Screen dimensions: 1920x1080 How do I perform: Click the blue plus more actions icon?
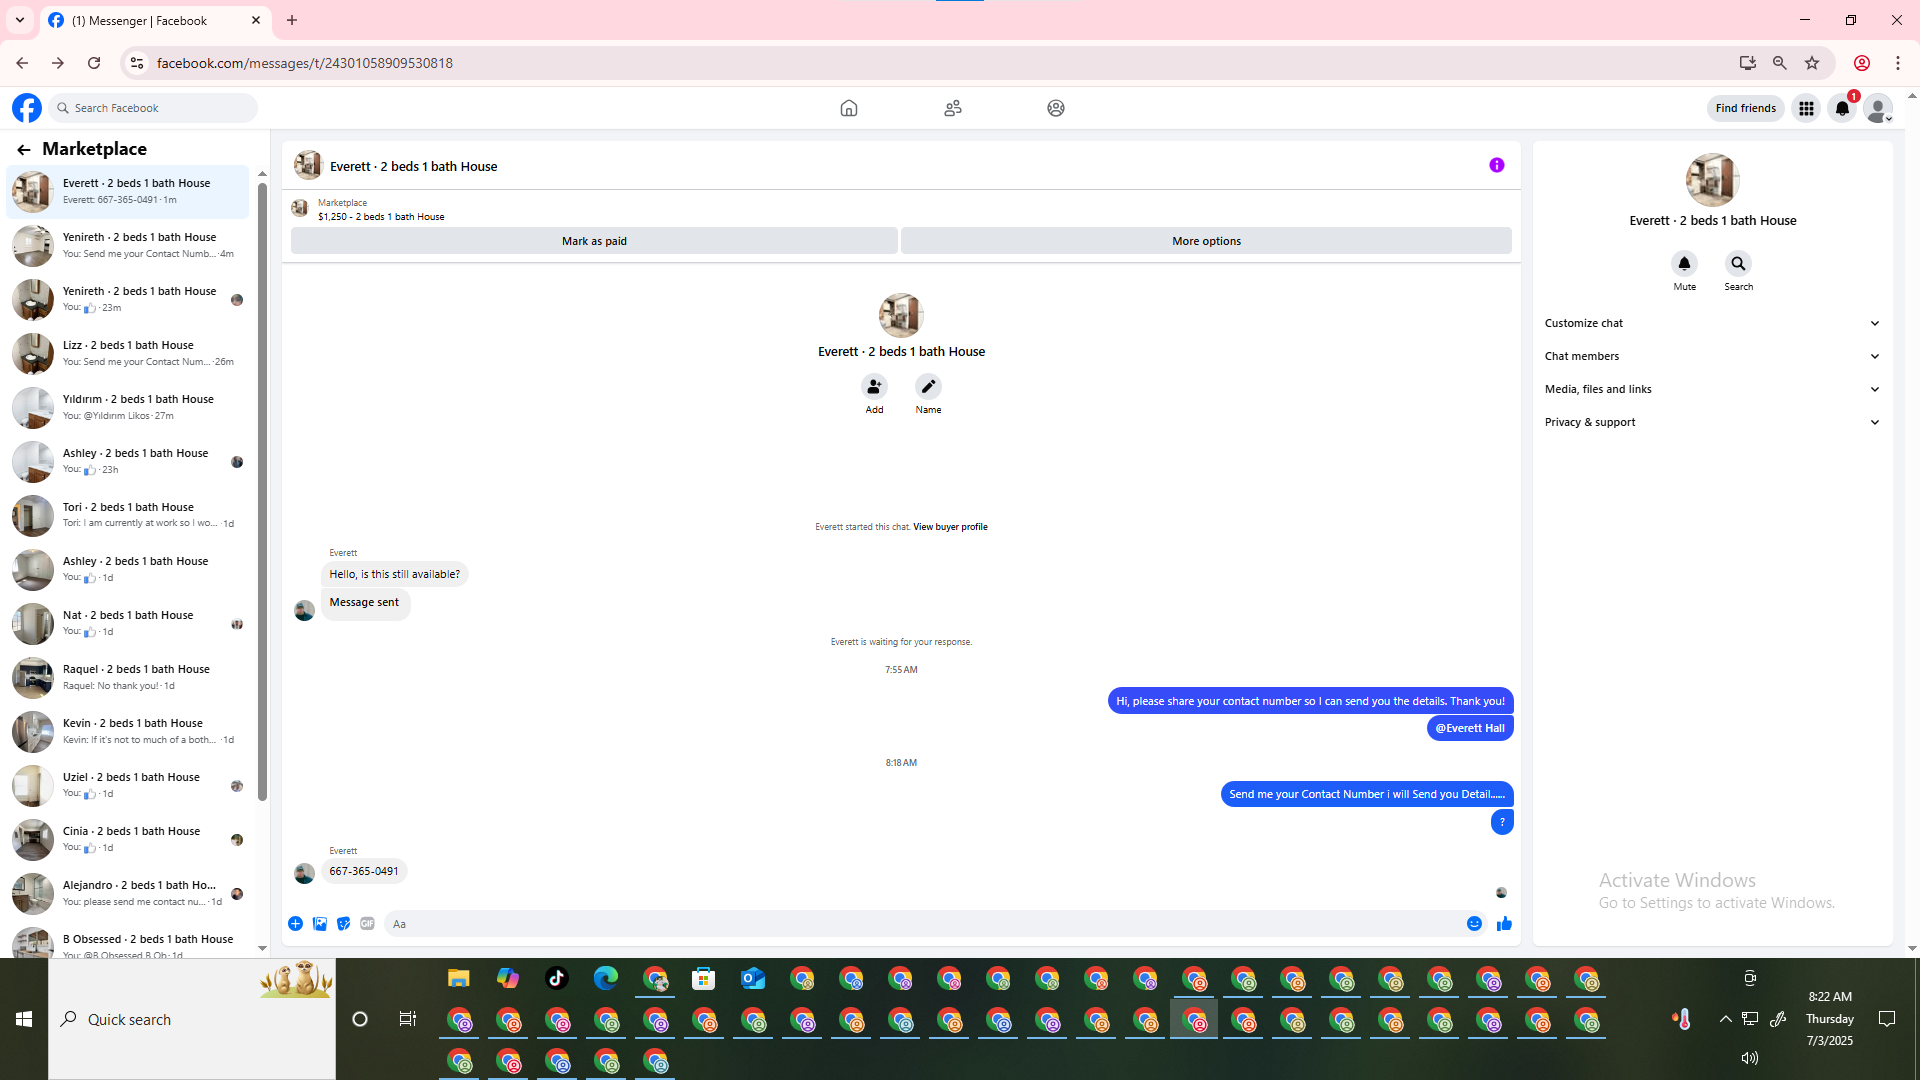[x=296, y=924]
